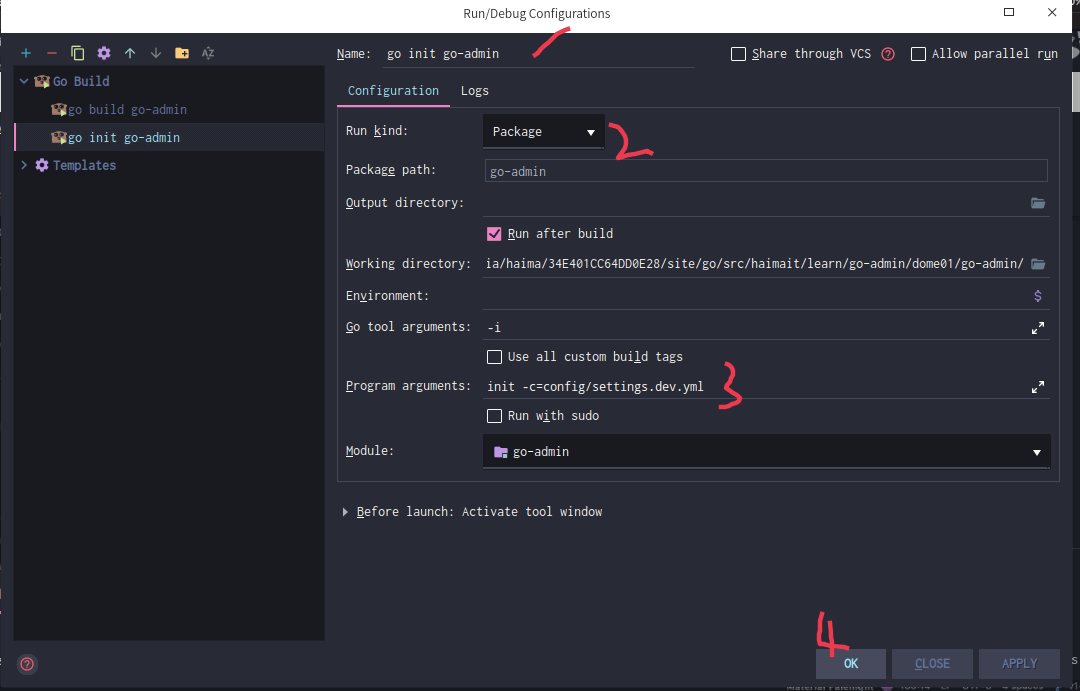Screen dimensions: 1080x691
Task: Click into the Output directory field
Action: [756, 203]
